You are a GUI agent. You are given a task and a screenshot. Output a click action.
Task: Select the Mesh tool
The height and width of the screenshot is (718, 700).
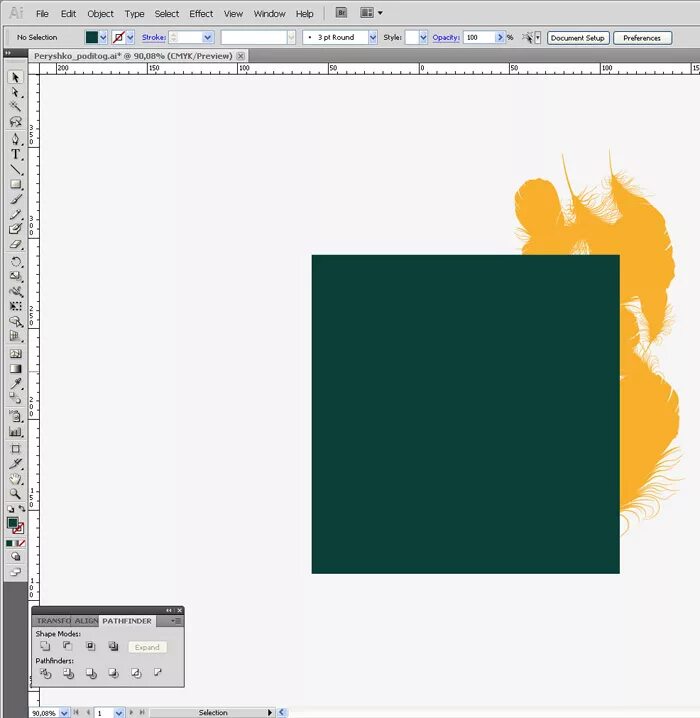pos(15,354)
